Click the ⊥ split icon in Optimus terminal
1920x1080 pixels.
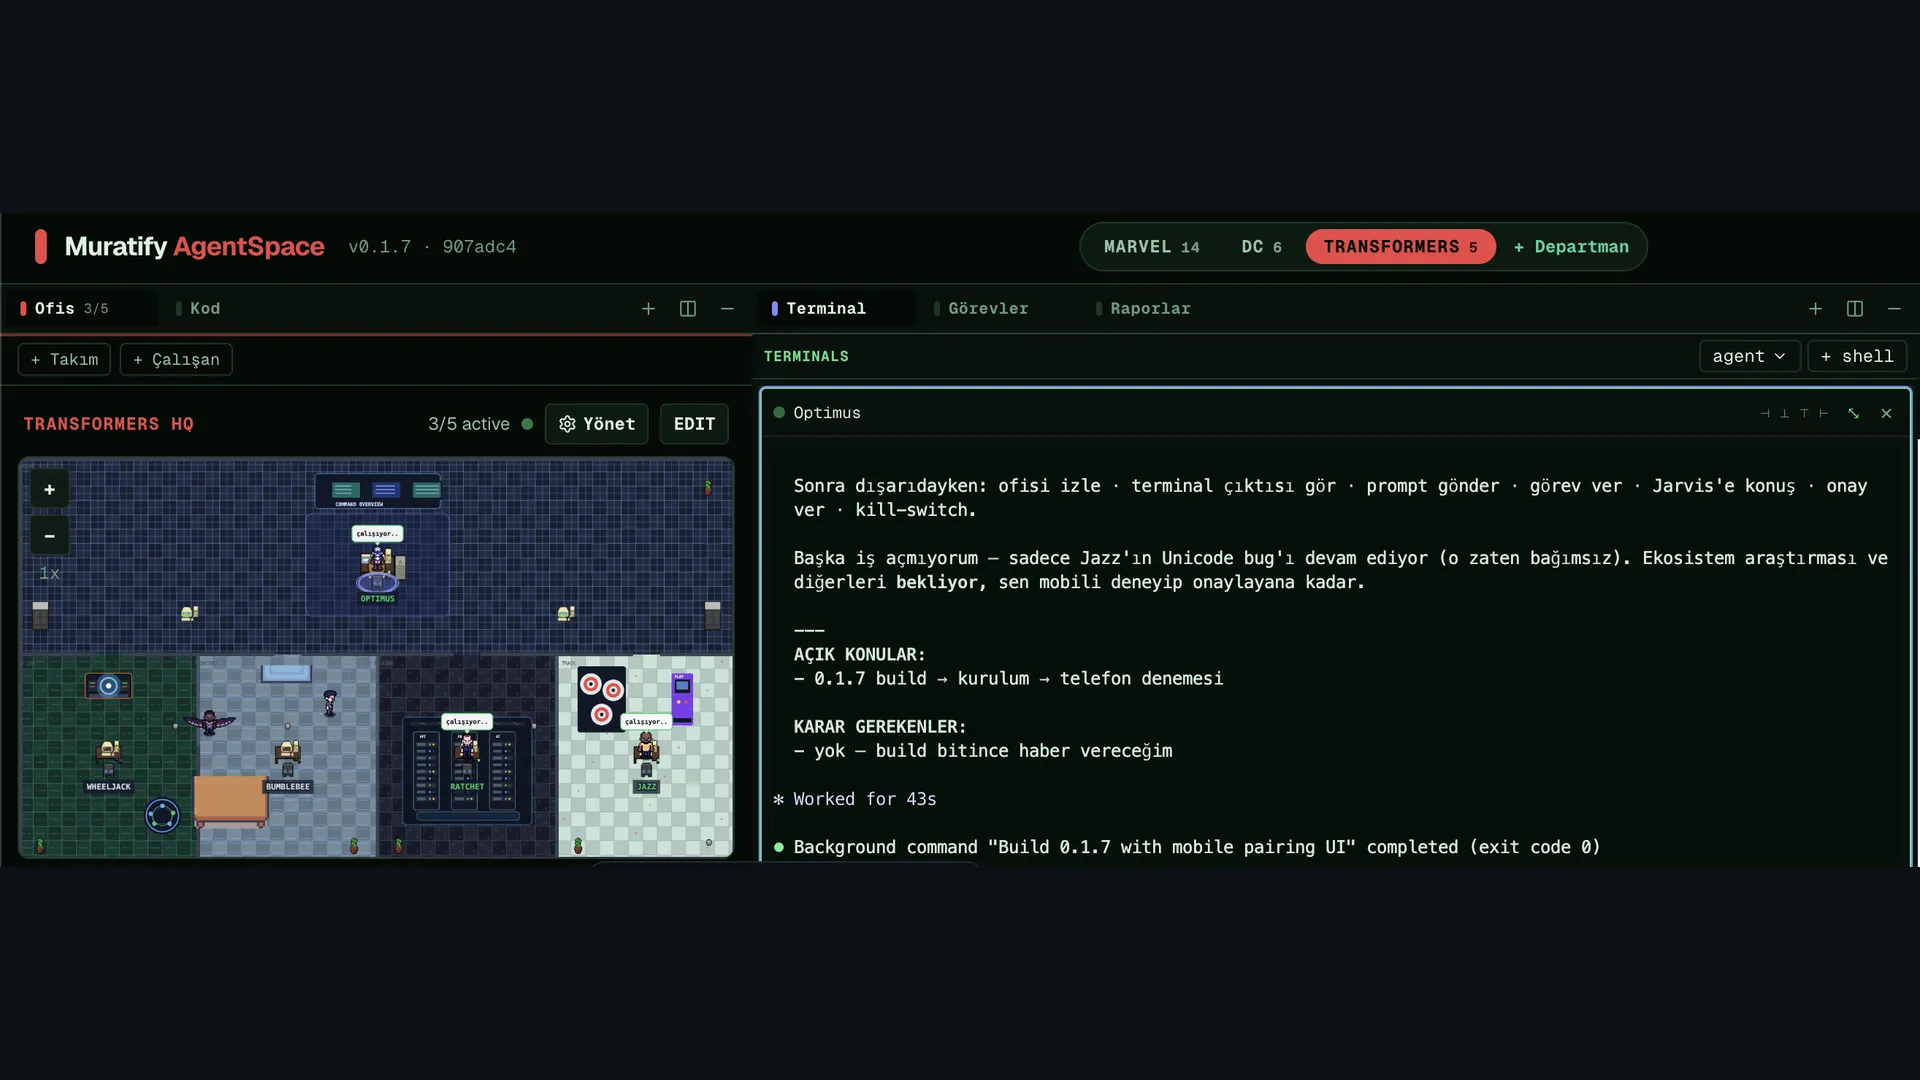(x=1784, y=413)
